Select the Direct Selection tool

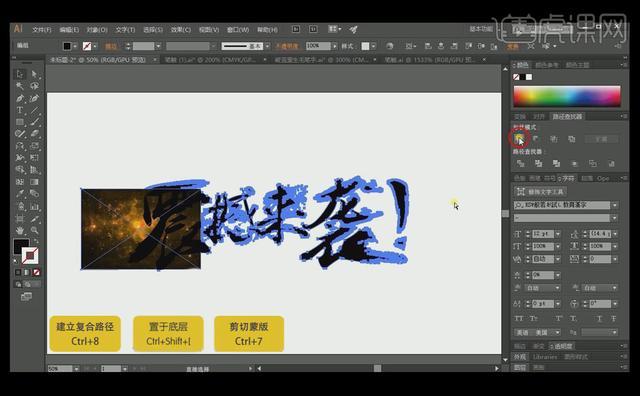click(34, 74)
